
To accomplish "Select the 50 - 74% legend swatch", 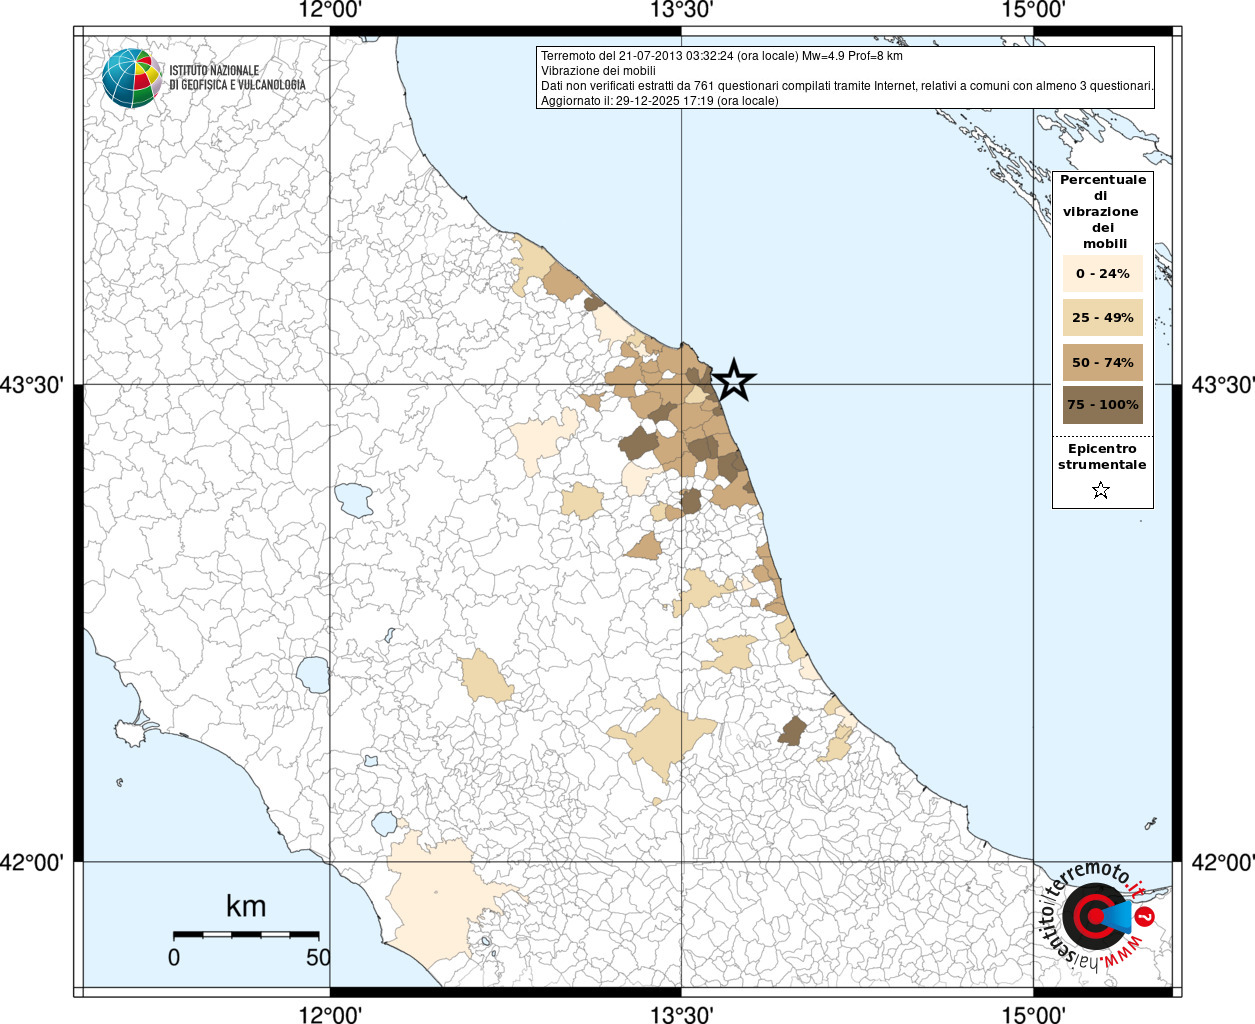I will pyautogui.click(x=1102, y=362).
